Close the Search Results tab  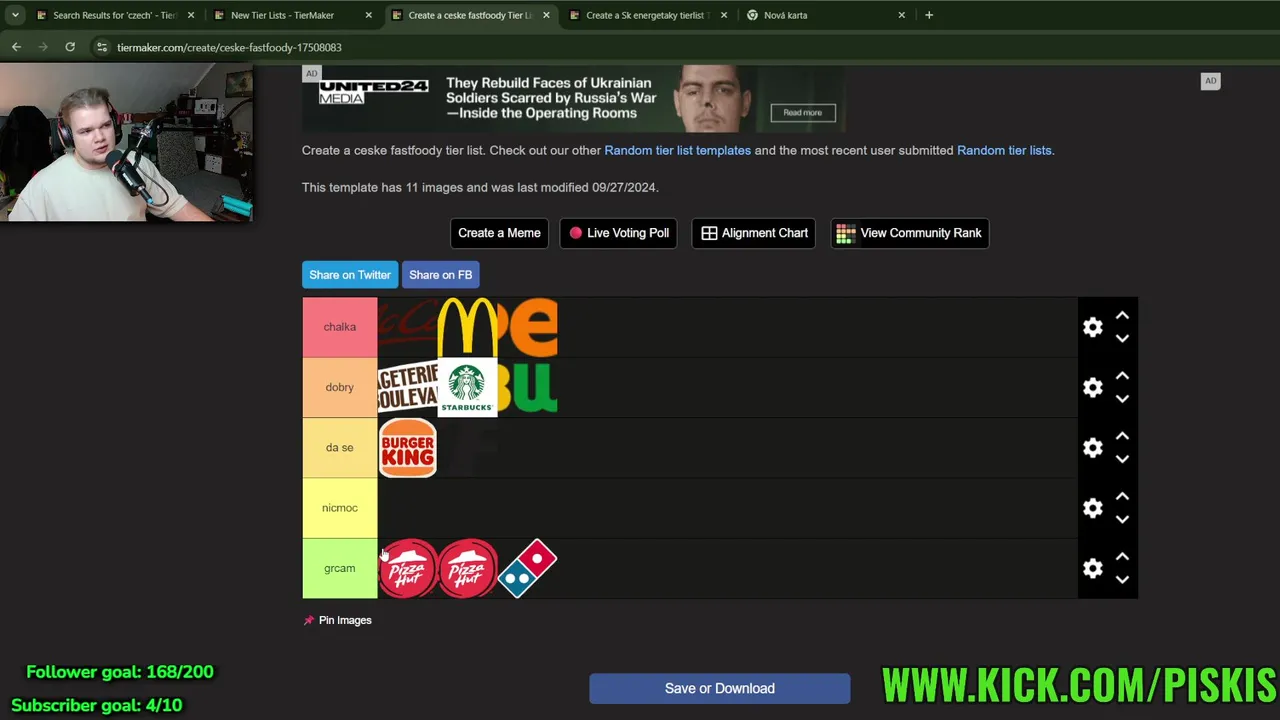pyautogui.click(x=191, y=15)
